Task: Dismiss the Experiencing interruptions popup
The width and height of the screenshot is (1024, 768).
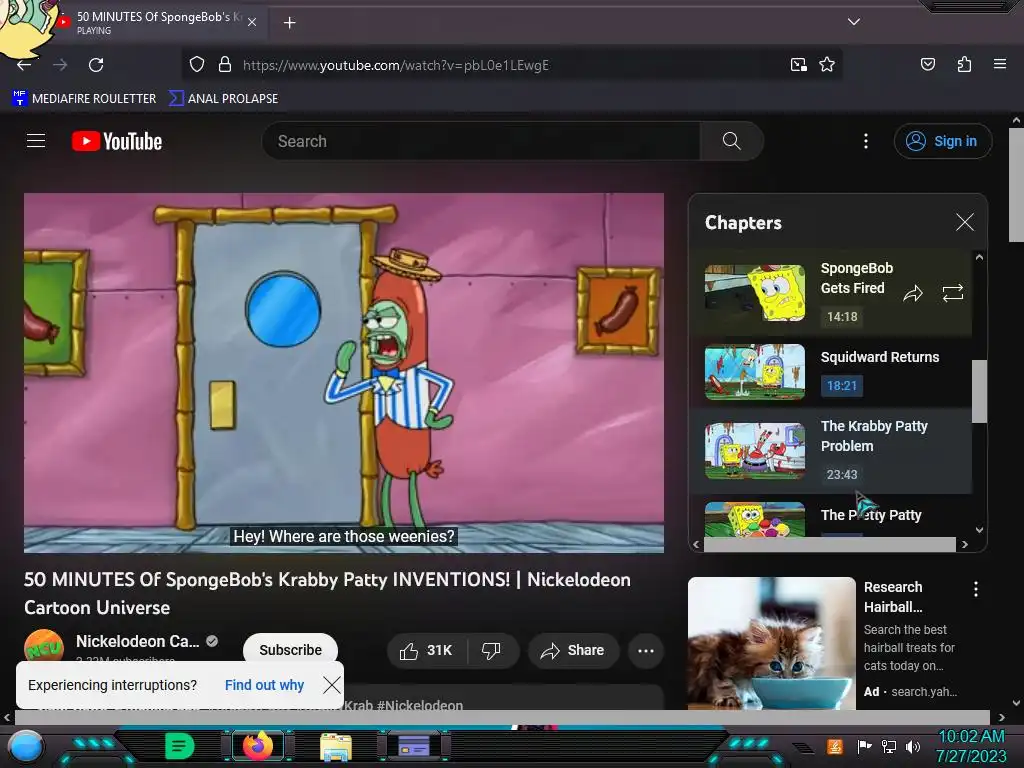Action: coord(332,685)
